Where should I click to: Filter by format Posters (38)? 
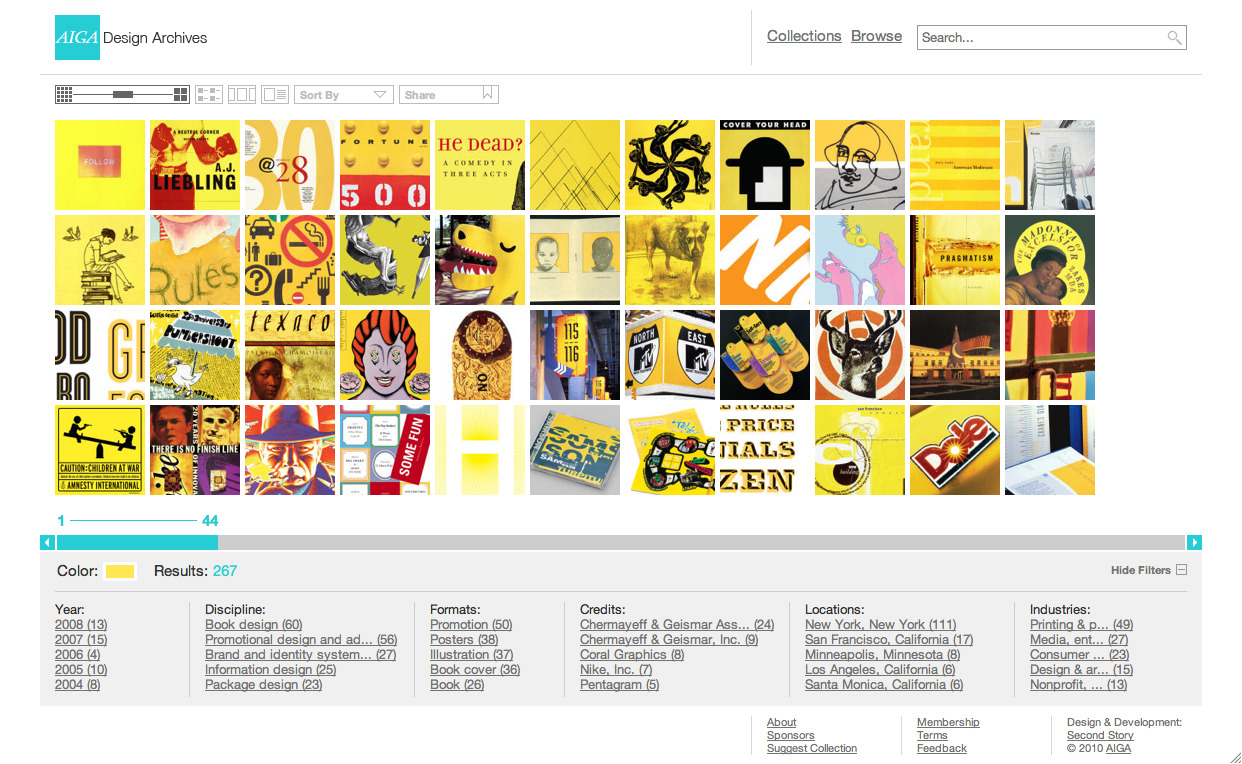[x=464, y=640]
